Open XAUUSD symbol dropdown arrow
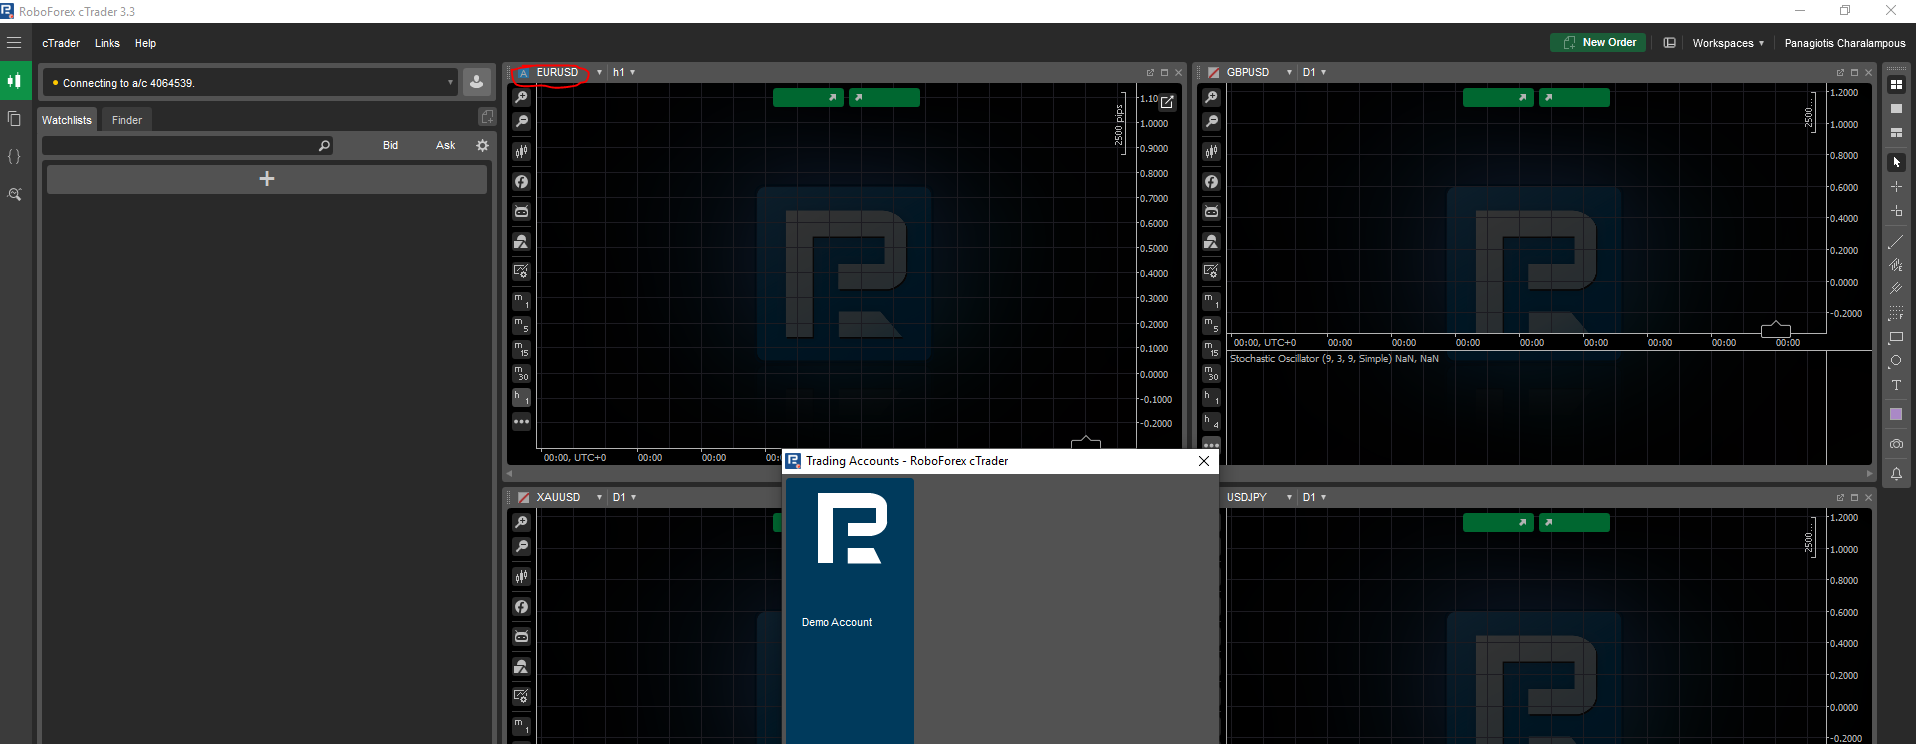 599,497
